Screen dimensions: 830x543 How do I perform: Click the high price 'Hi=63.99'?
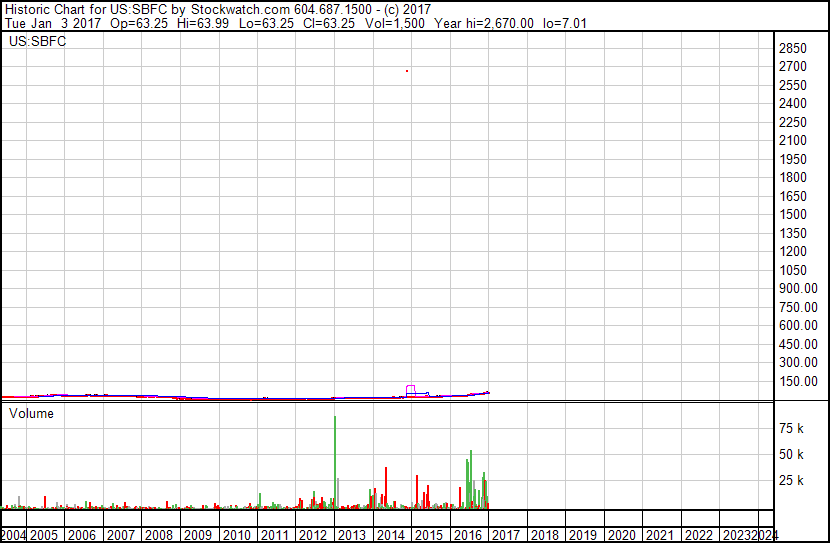tap(203, 23)
